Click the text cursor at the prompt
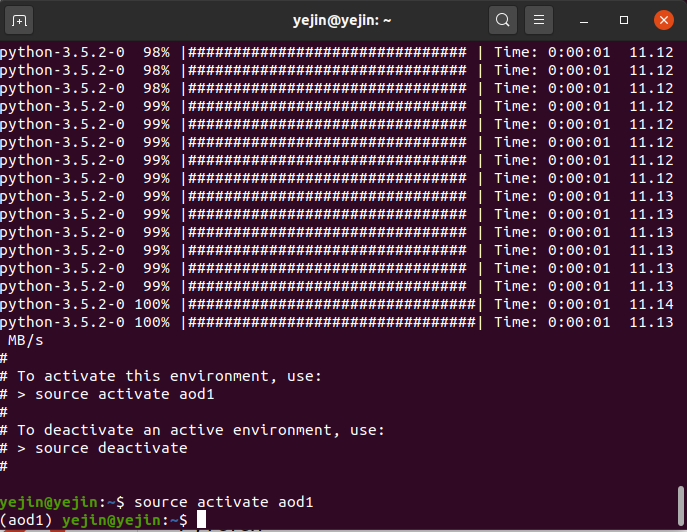687x532 pixels. pos(201,520)
